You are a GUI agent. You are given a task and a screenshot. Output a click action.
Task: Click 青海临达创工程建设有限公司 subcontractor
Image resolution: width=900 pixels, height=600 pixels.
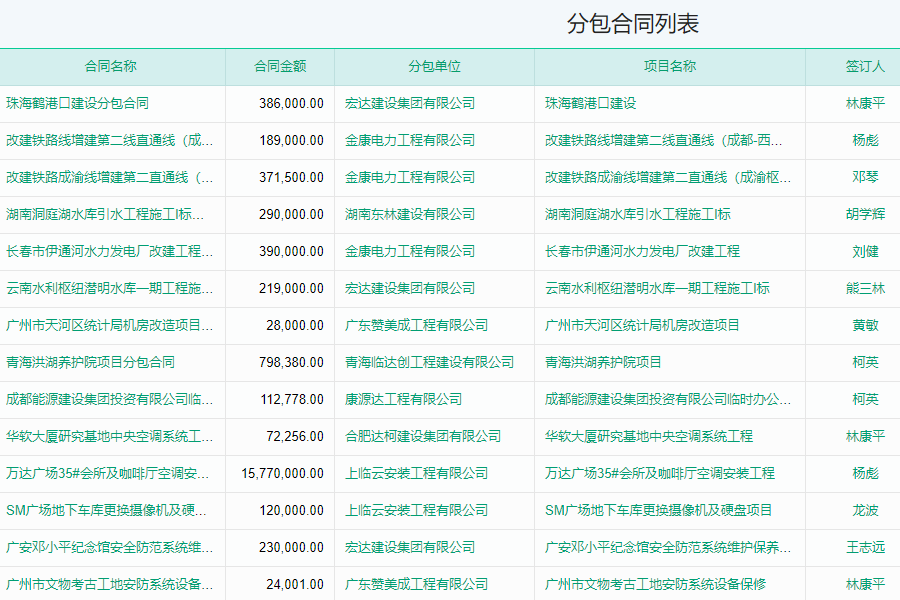(429, 362)
